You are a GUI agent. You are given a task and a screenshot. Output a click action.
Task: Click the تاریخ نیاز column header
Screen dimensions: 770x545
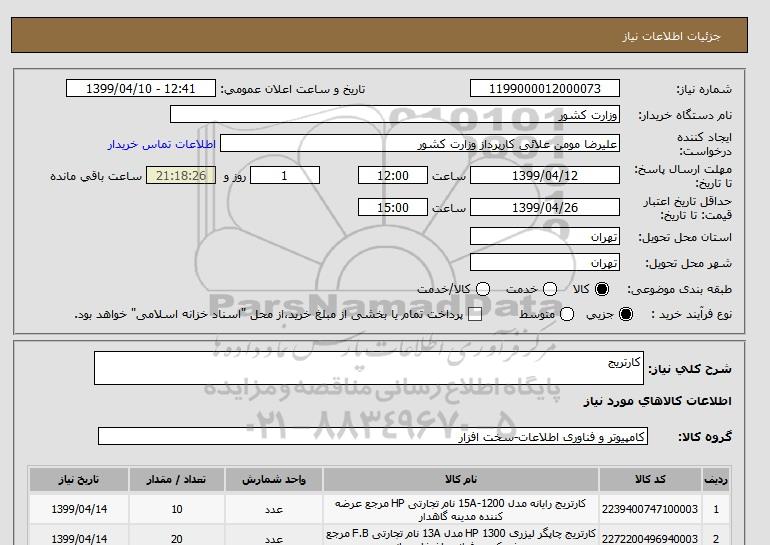pyautogui.click(x=79, y=479)
